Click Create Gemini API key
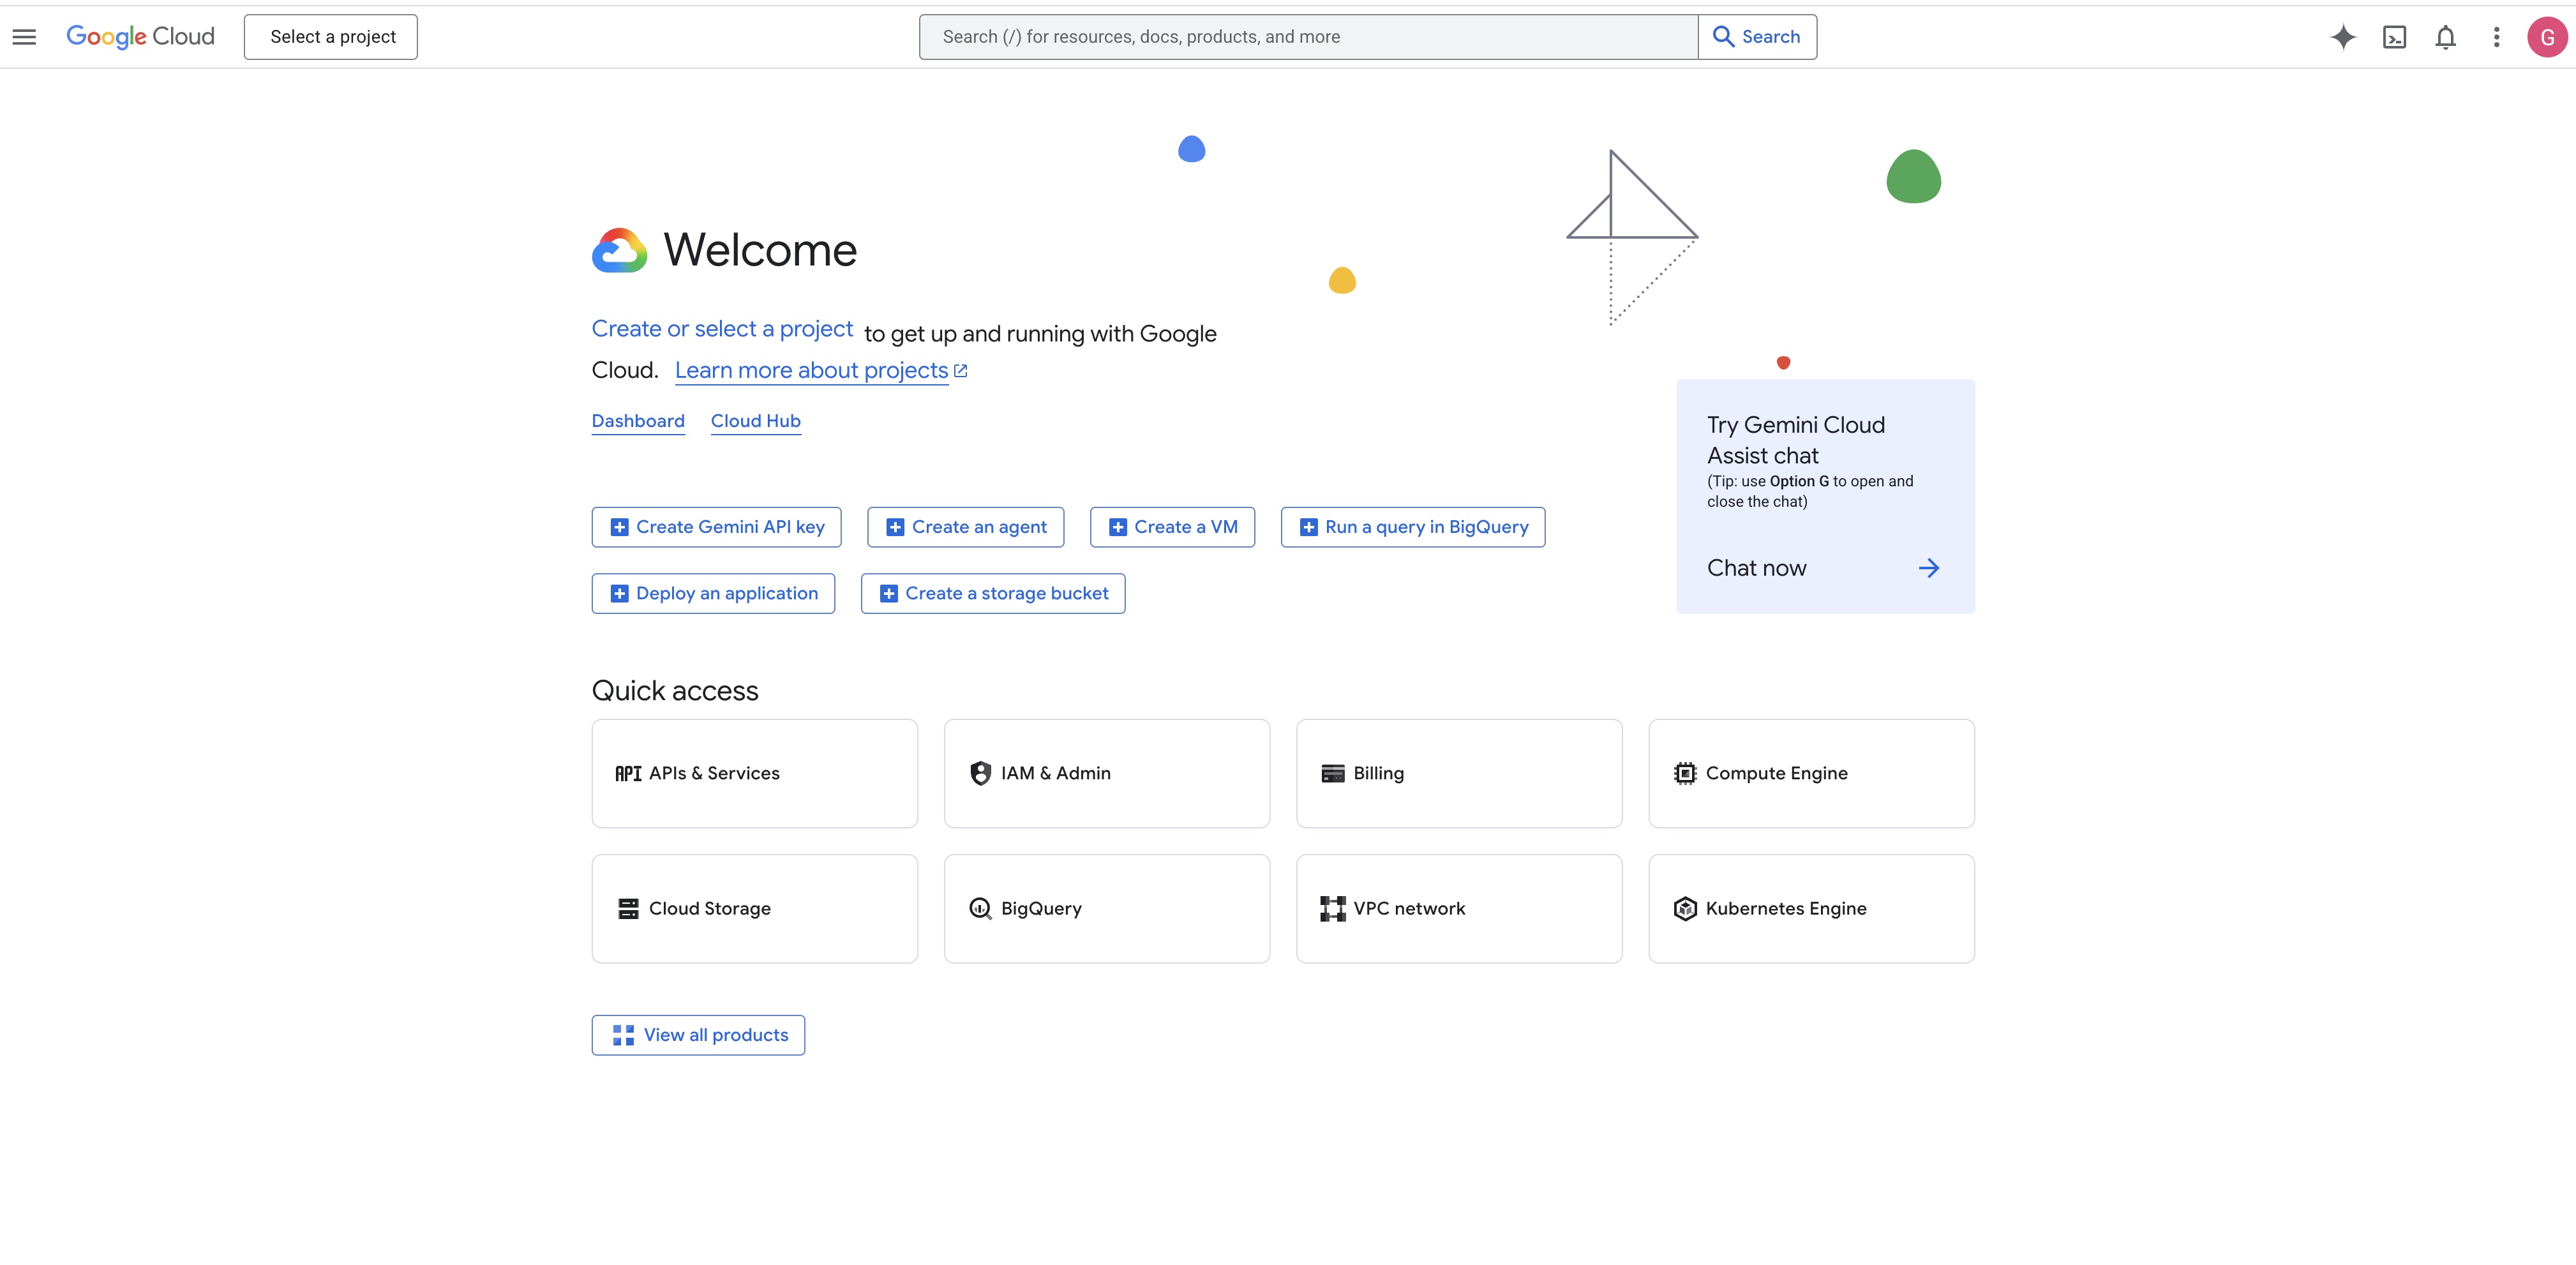Image resolution: width=2576 pixels, height=1265 pixels. pos(716,527)
